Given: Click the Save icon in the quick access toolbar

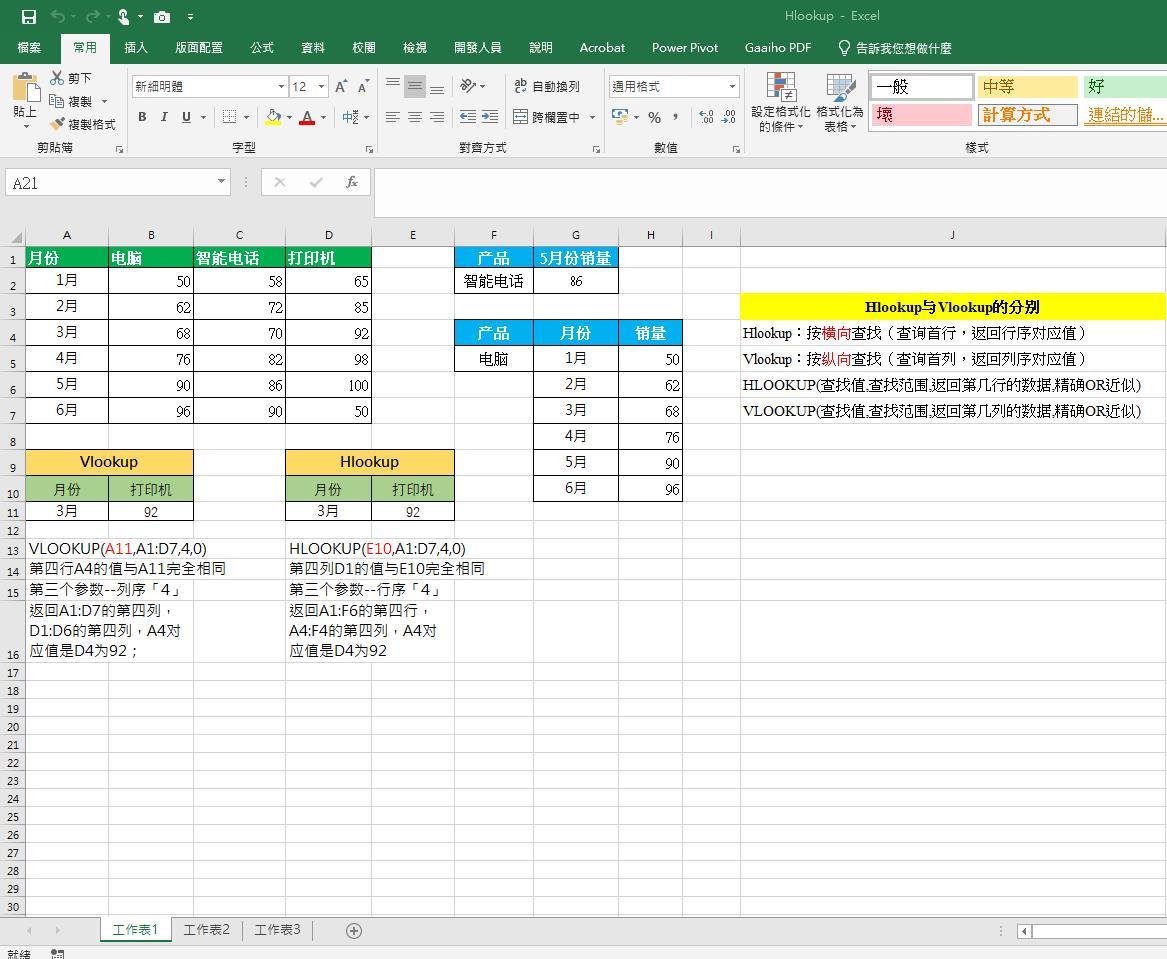Looking at the screenshot, I should coord(28,16).
